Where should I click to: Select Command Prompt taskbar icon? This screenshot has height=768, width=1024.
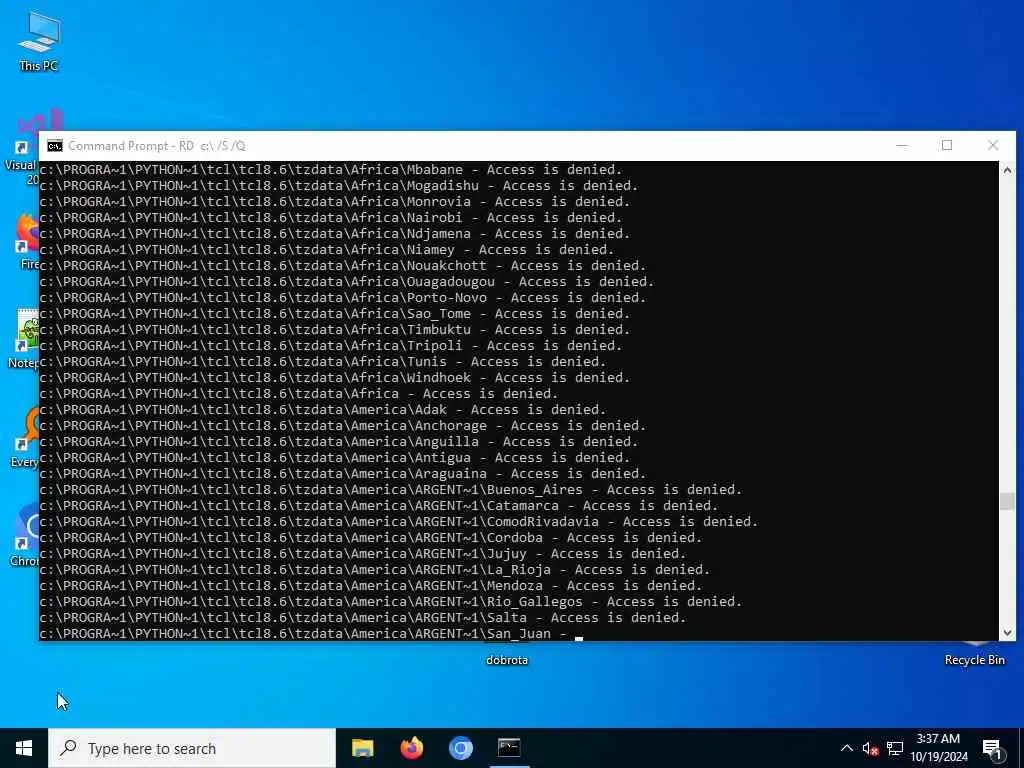pyautogui.click(x=509, y=748)
